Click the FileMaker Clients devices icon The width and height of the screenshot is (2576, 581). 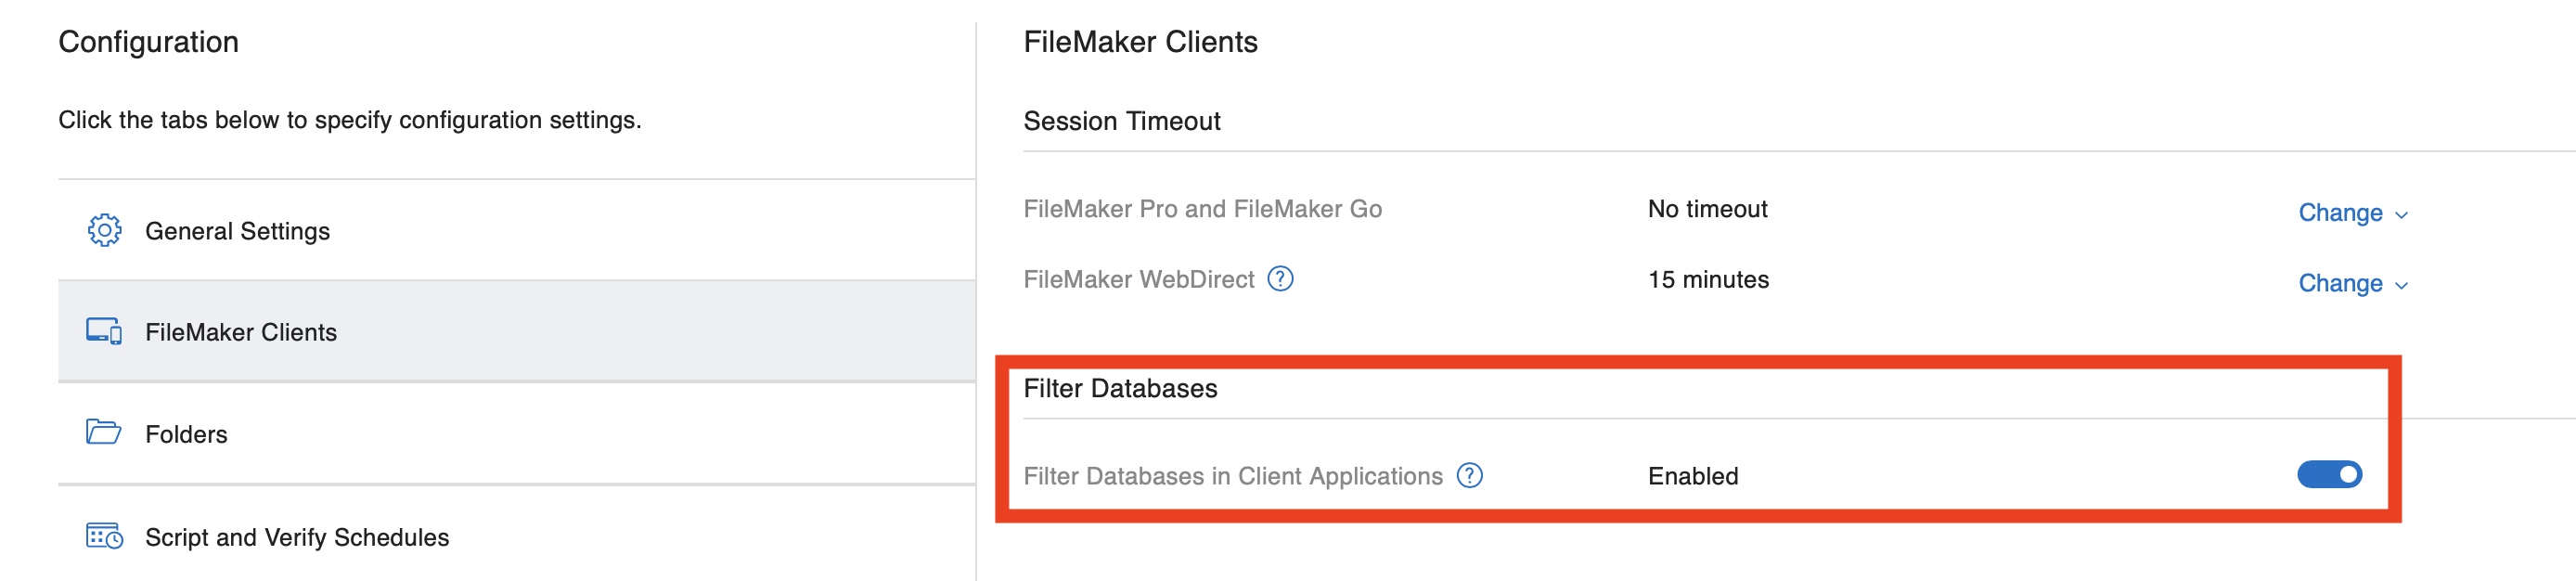click(x=104, y=331)
